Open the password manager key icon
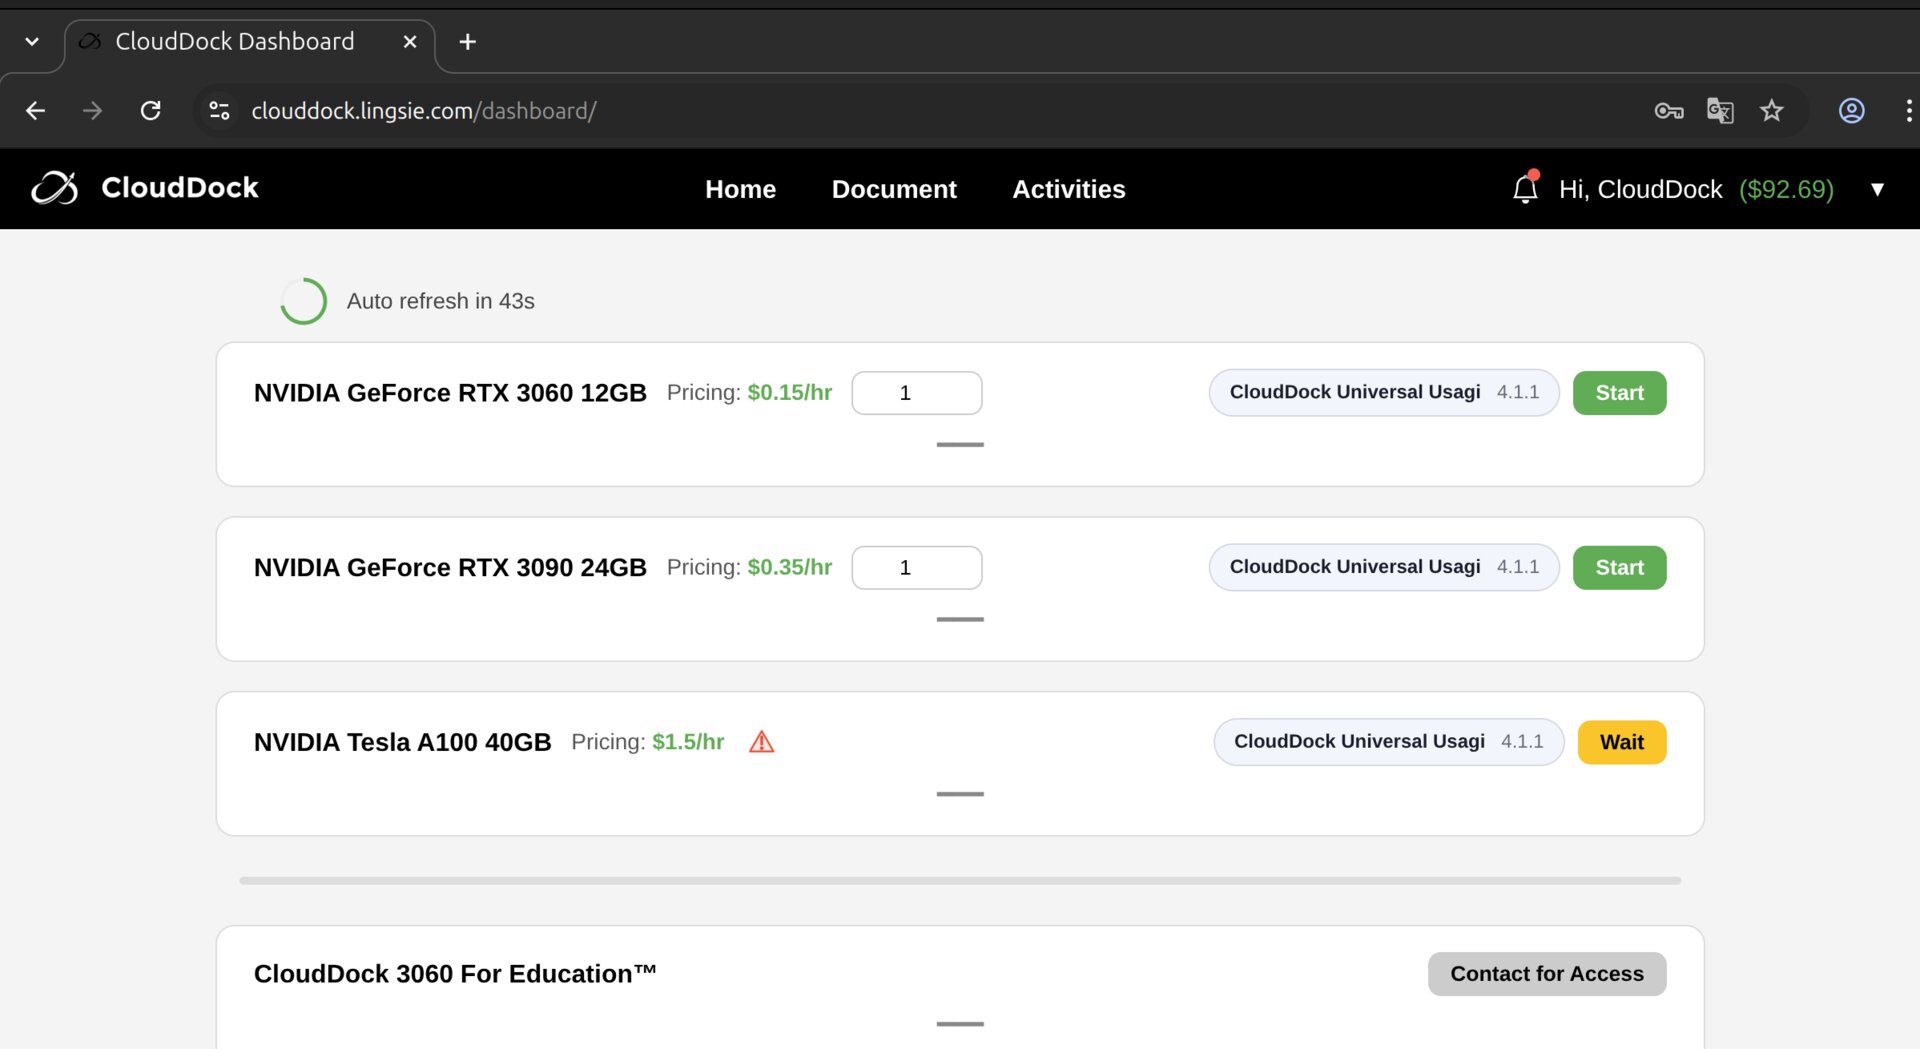This screenshot has width=1920, height=1049. pos(1668,111)
